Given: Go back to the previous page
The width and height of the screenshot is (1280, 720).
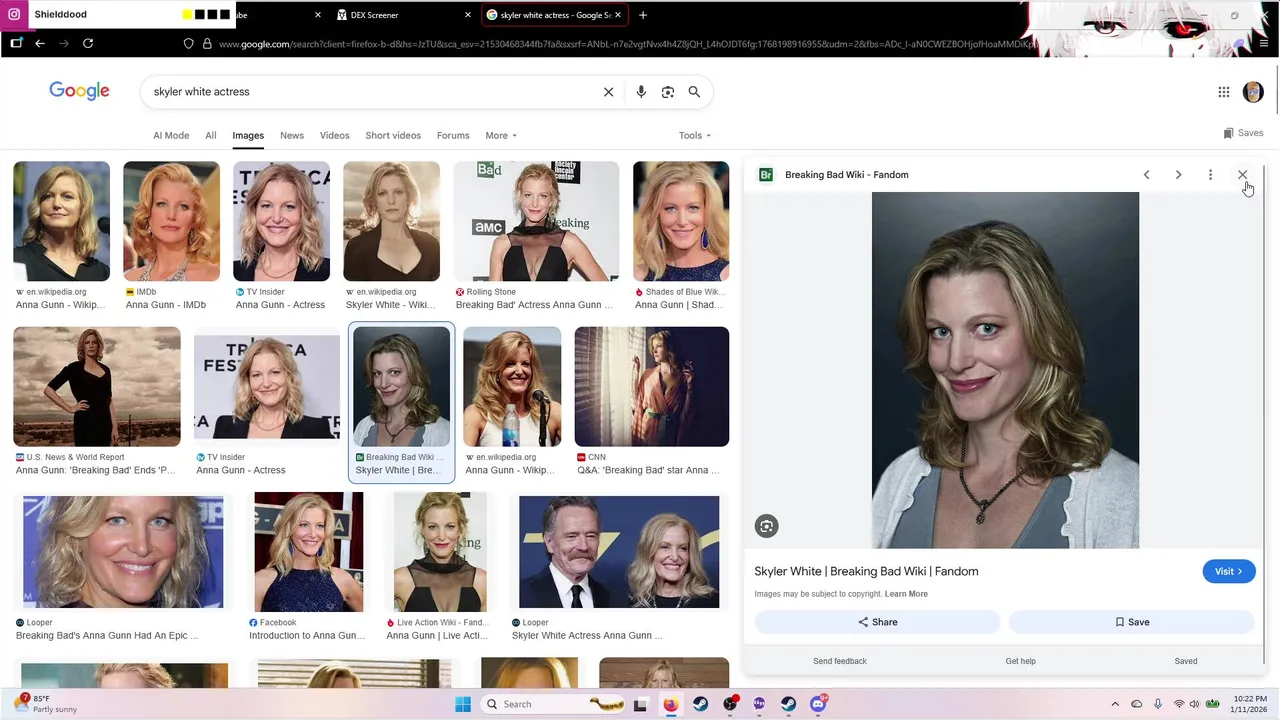Looking at the screenshot, I should (40, 43).
